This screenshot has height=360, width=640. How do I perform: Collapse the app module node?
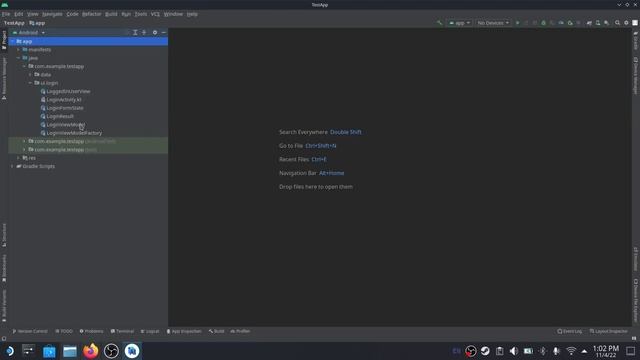[12, 41]
